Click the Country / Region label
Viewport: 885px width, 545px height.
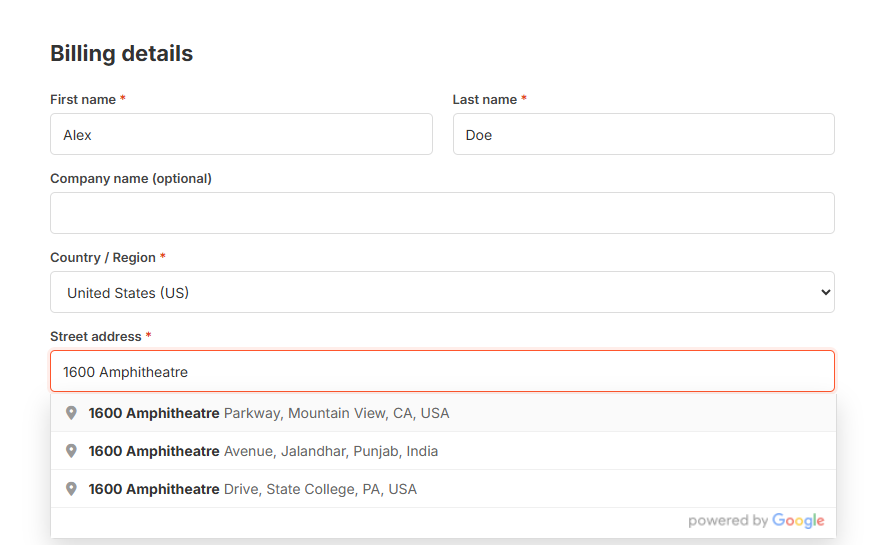point(103,258)
